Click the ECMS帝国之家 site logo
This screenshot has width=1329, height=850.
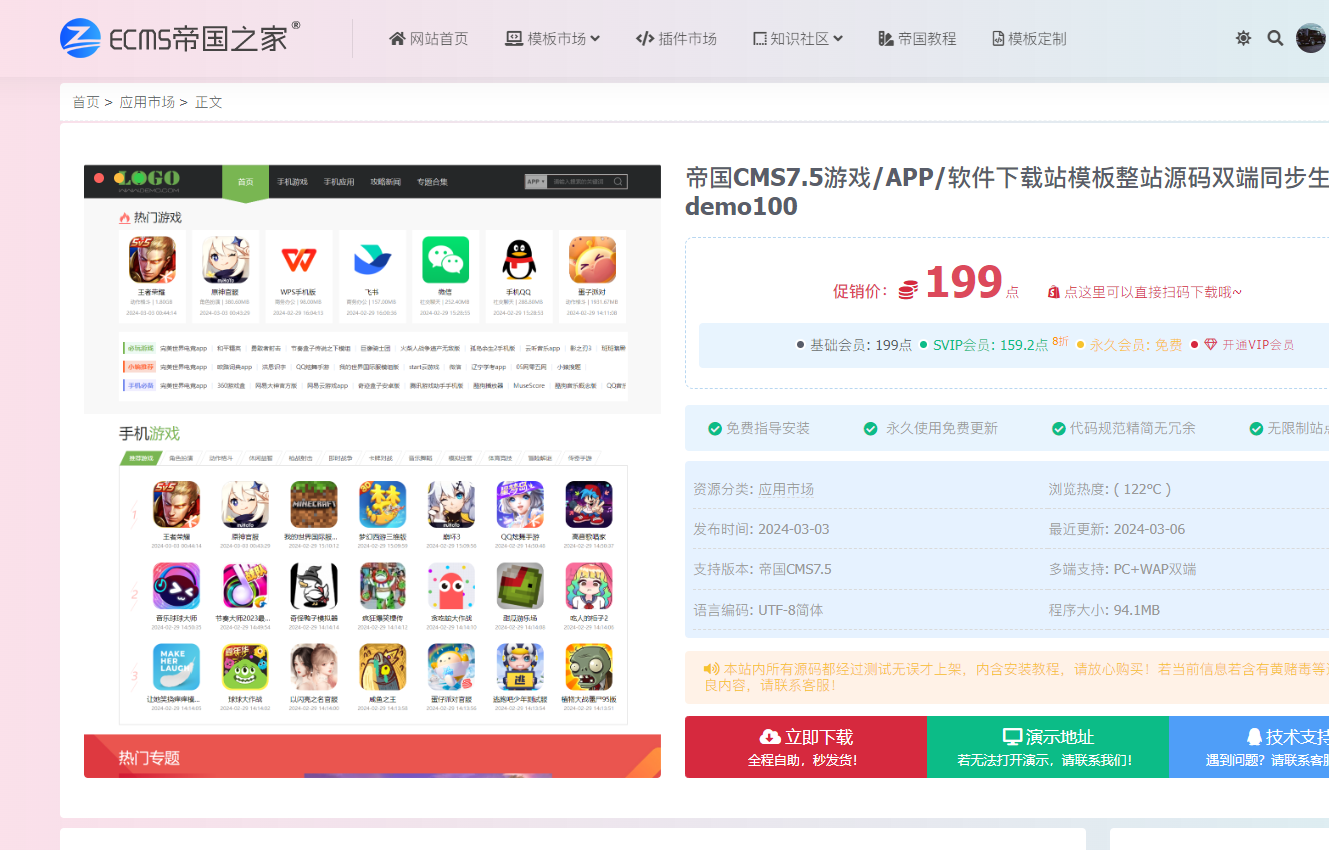[180, 38]
